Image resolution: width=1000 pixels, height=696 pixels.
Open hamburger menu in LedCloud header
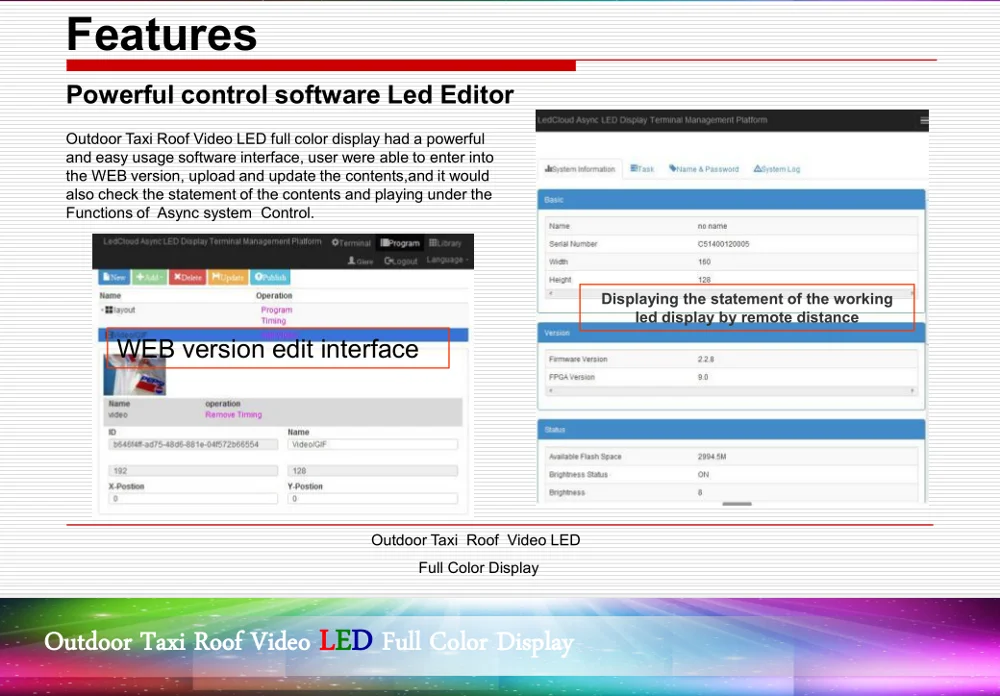923,120
